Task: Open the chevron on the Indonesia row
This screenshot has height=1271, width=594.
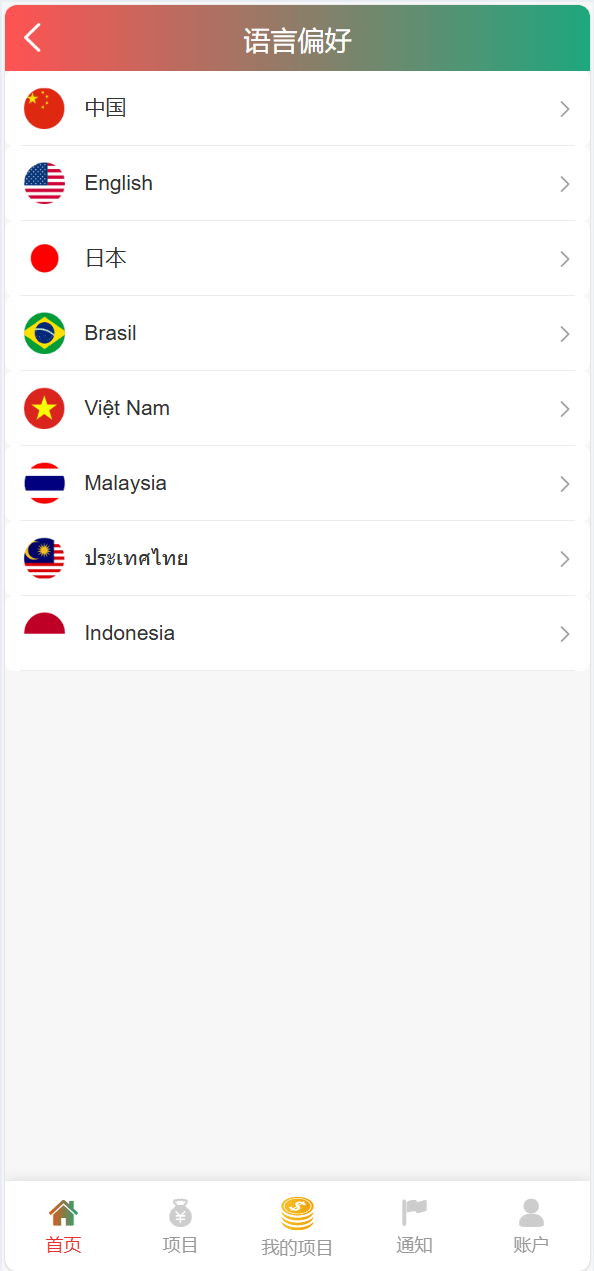Action: click(x=565, y=634)
